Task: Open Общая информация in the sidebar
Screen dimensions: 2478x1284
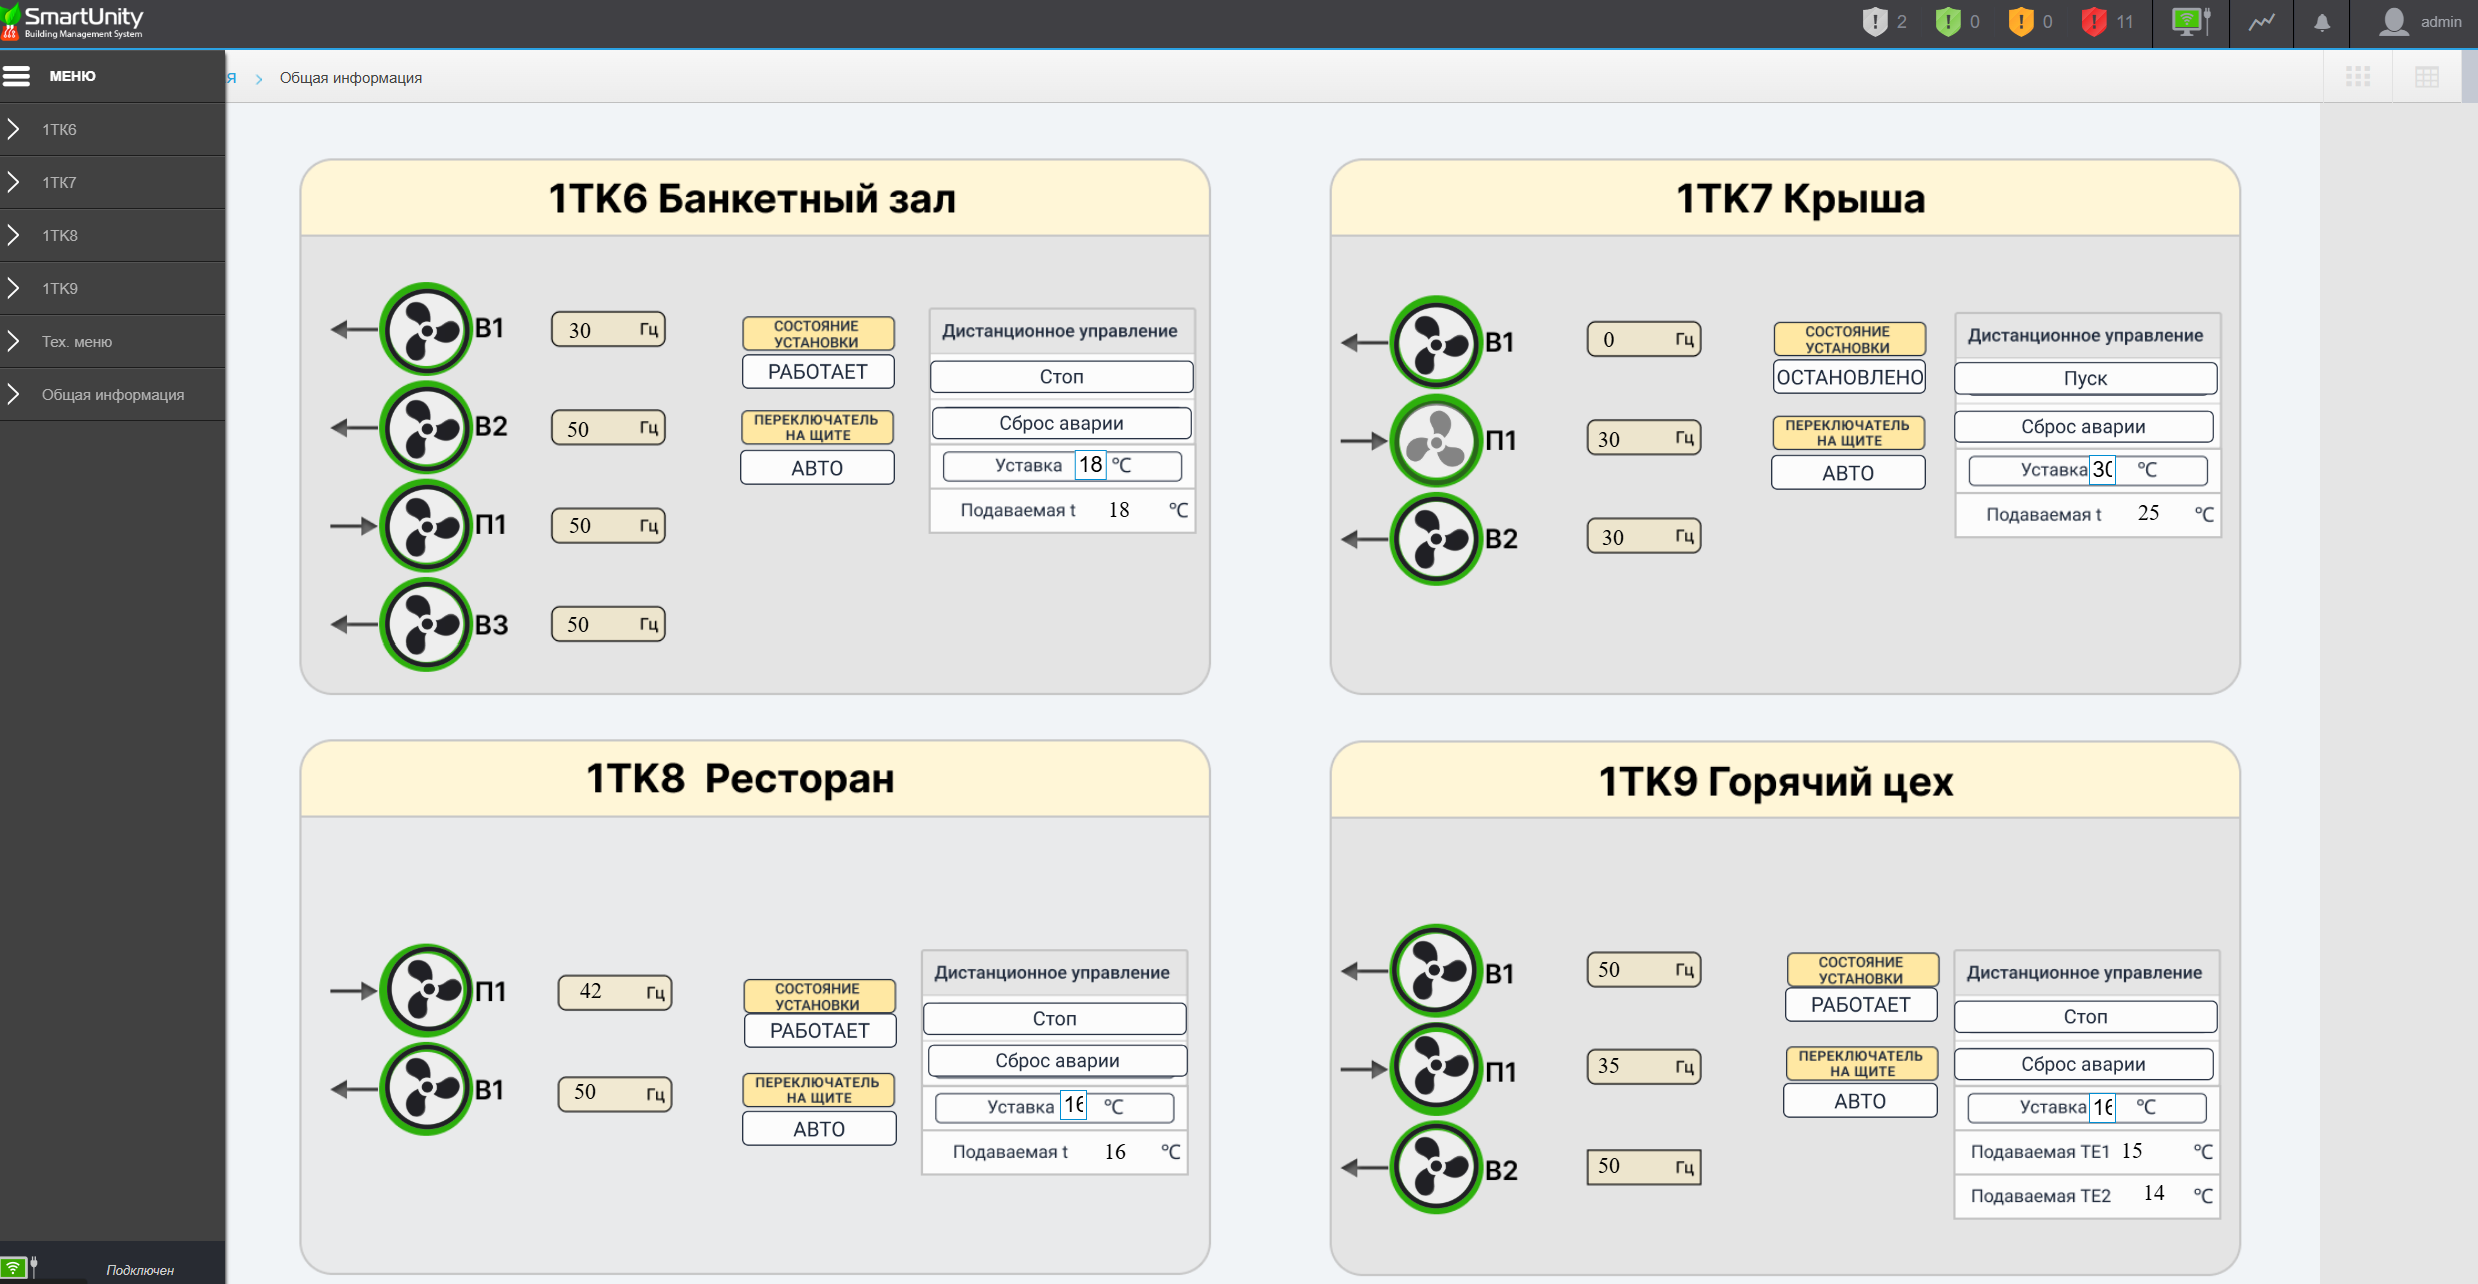Action: coord(112,394)
